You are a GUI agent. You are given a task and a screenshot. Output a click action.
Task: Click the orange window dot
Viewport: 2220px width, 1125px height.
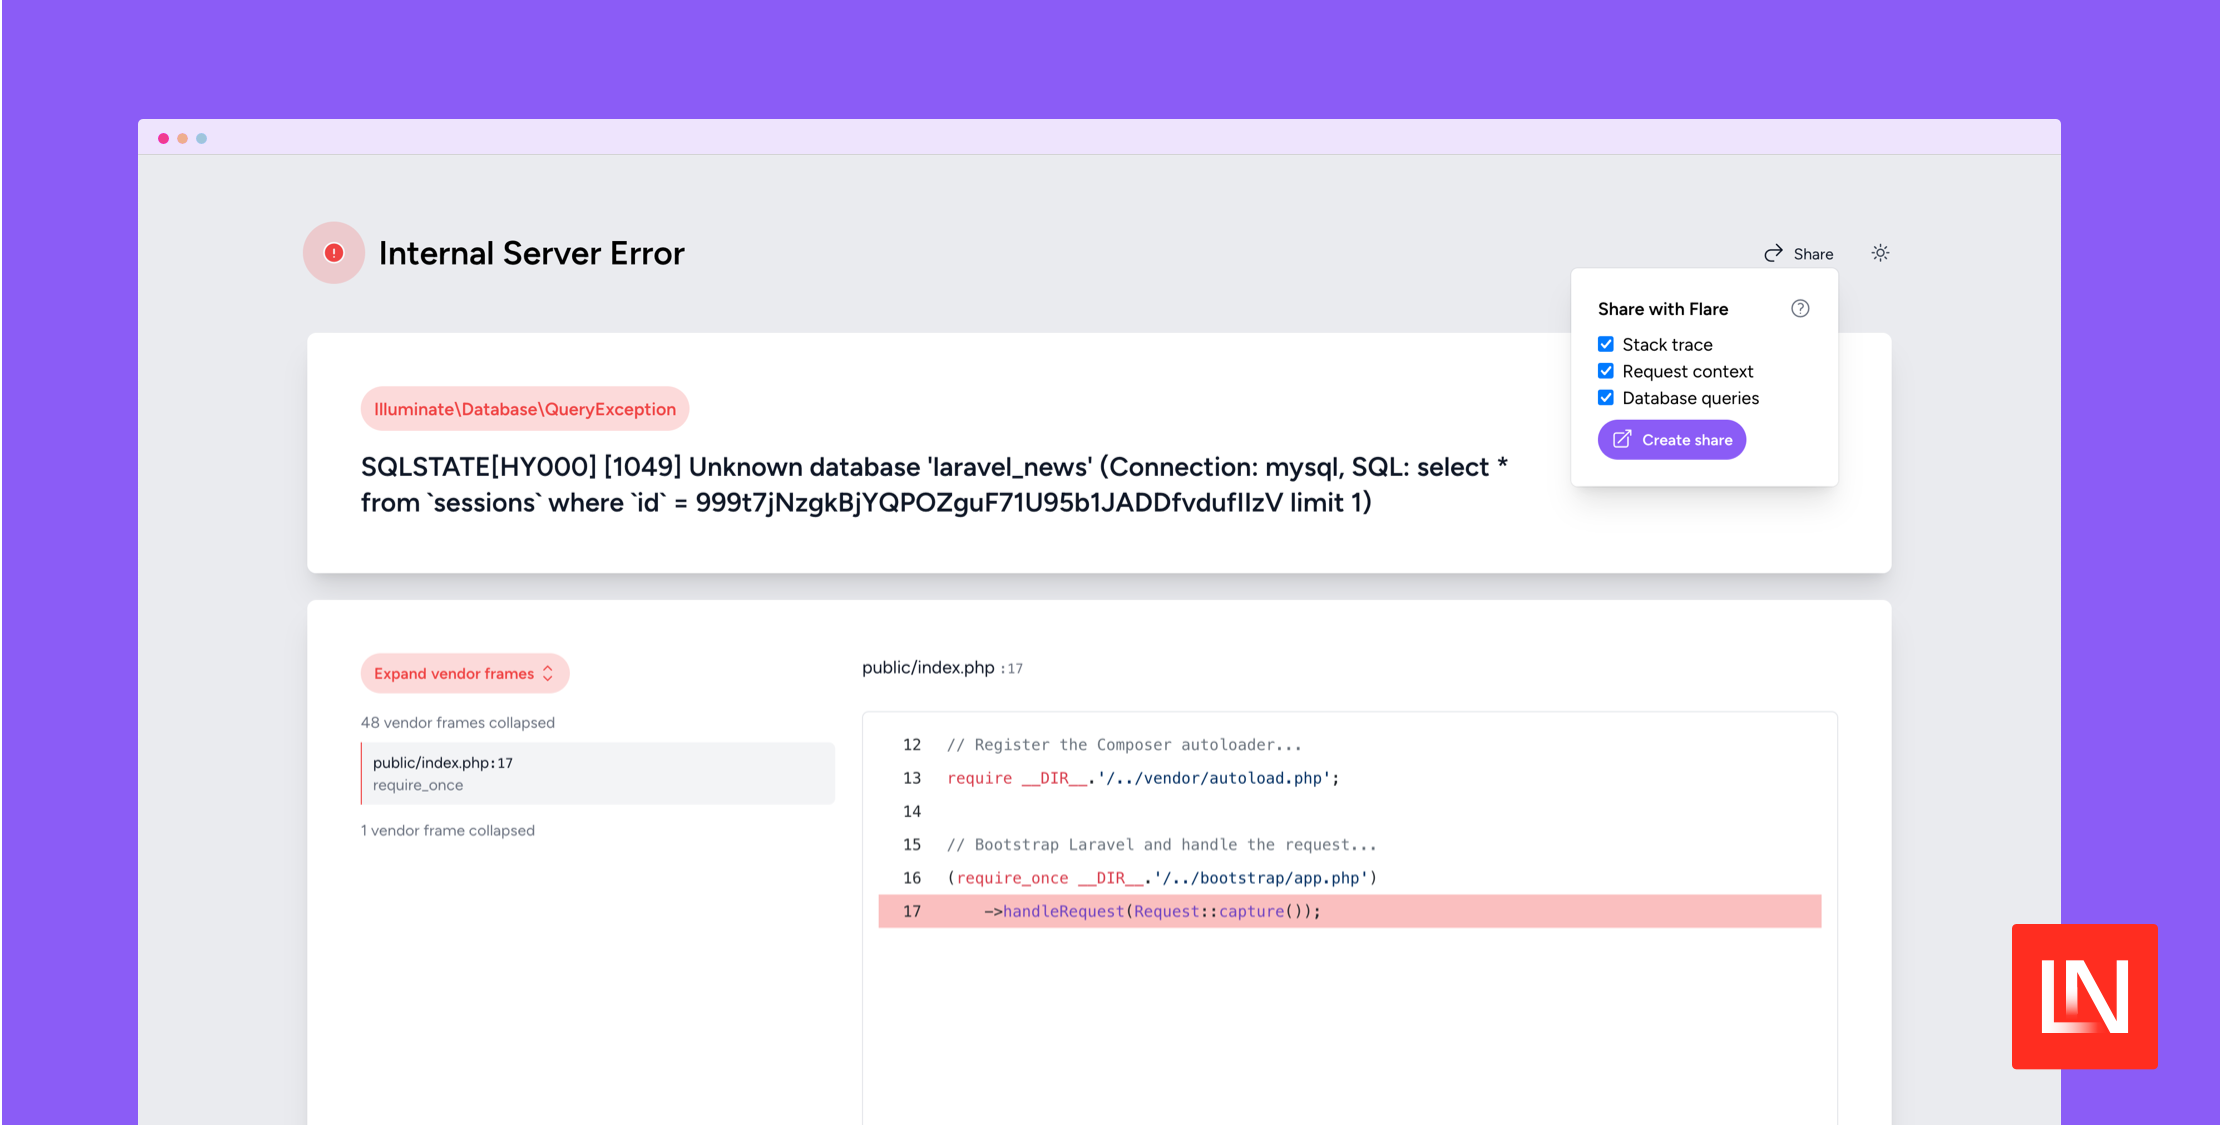tap(182, 139)
